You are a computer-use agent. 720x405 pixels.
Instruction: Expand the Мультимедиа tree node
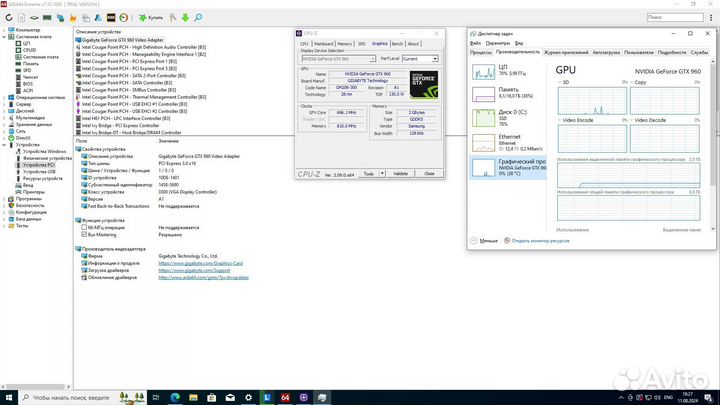click(4, 118)
